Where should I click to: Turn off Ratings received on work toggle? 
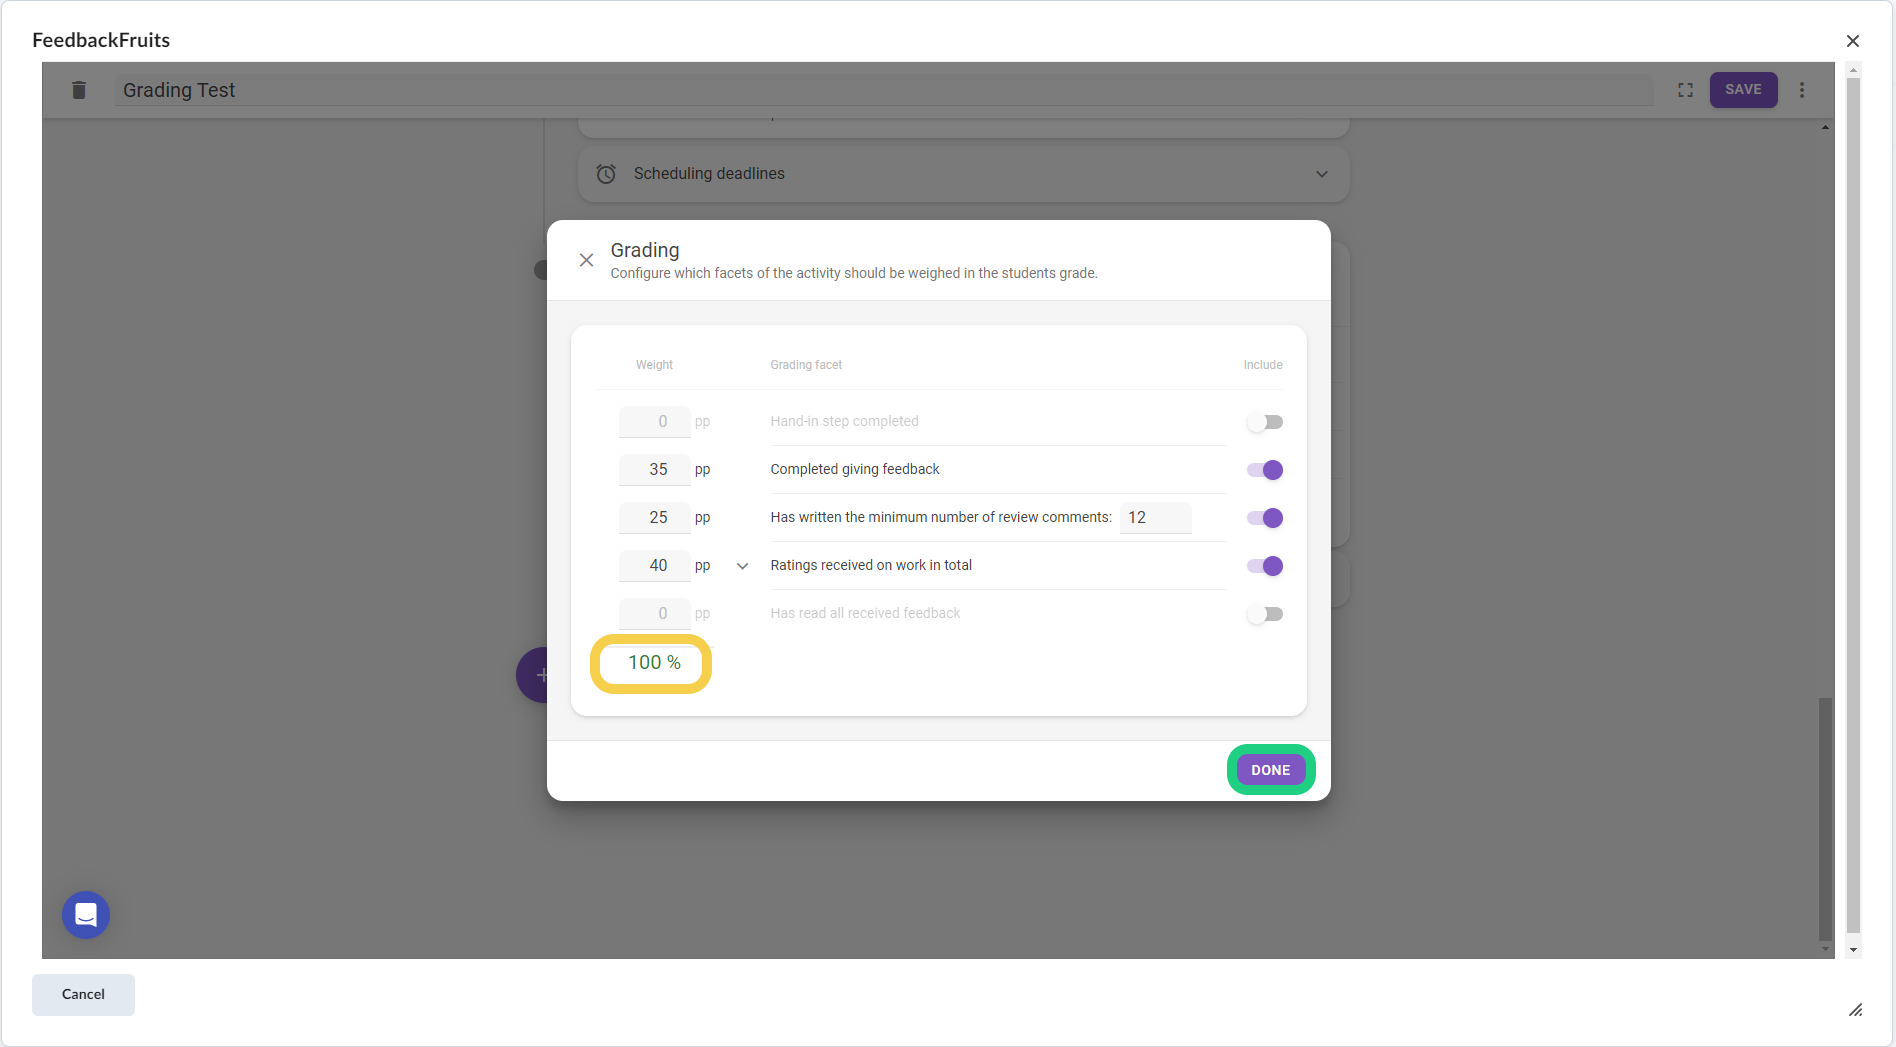tap(1264, 566)
